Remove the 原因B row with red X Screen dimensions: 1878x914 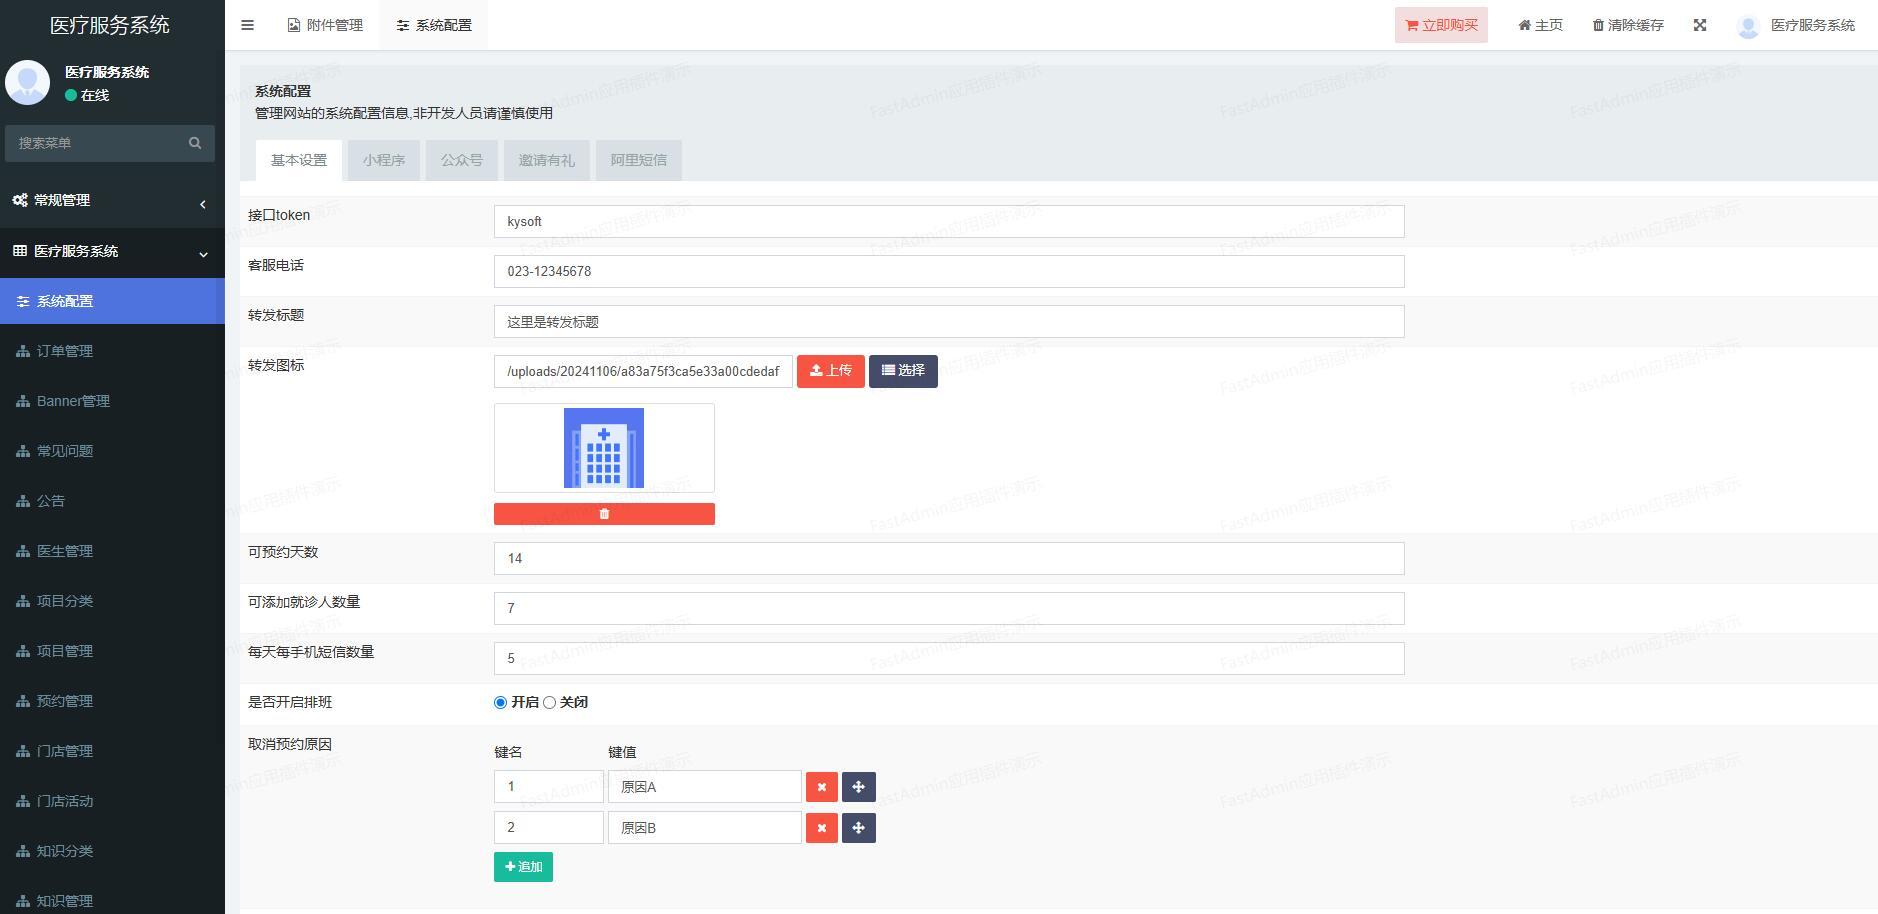[821, 828]
